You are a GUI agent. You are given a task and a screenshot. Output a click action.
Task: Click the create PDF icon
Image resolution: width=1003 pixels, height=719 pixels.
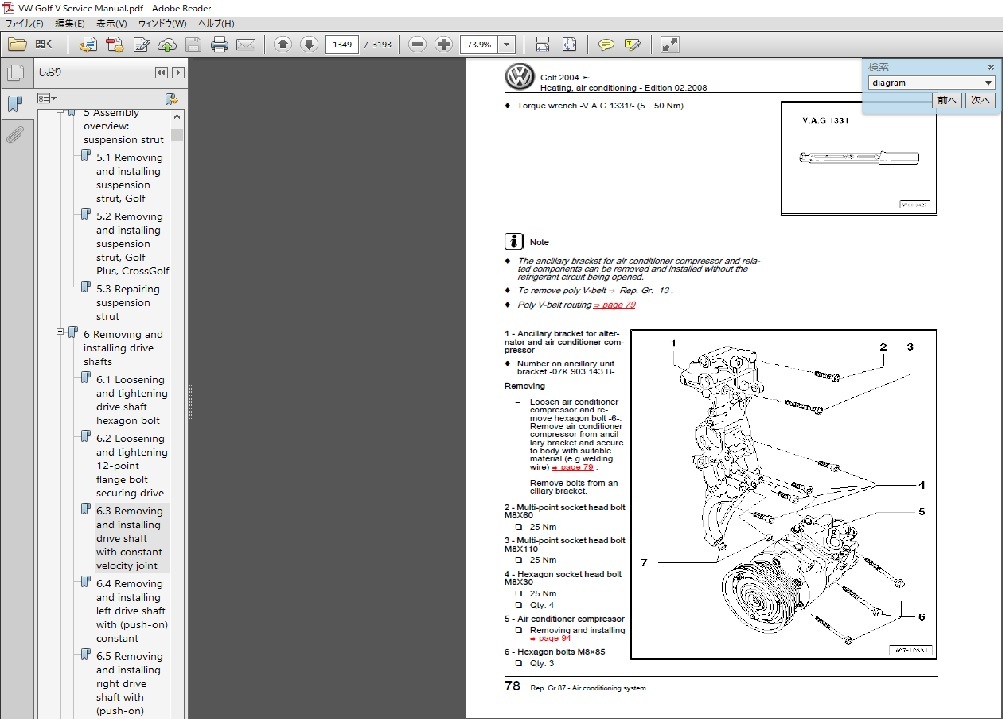click(x=115, y=44)
